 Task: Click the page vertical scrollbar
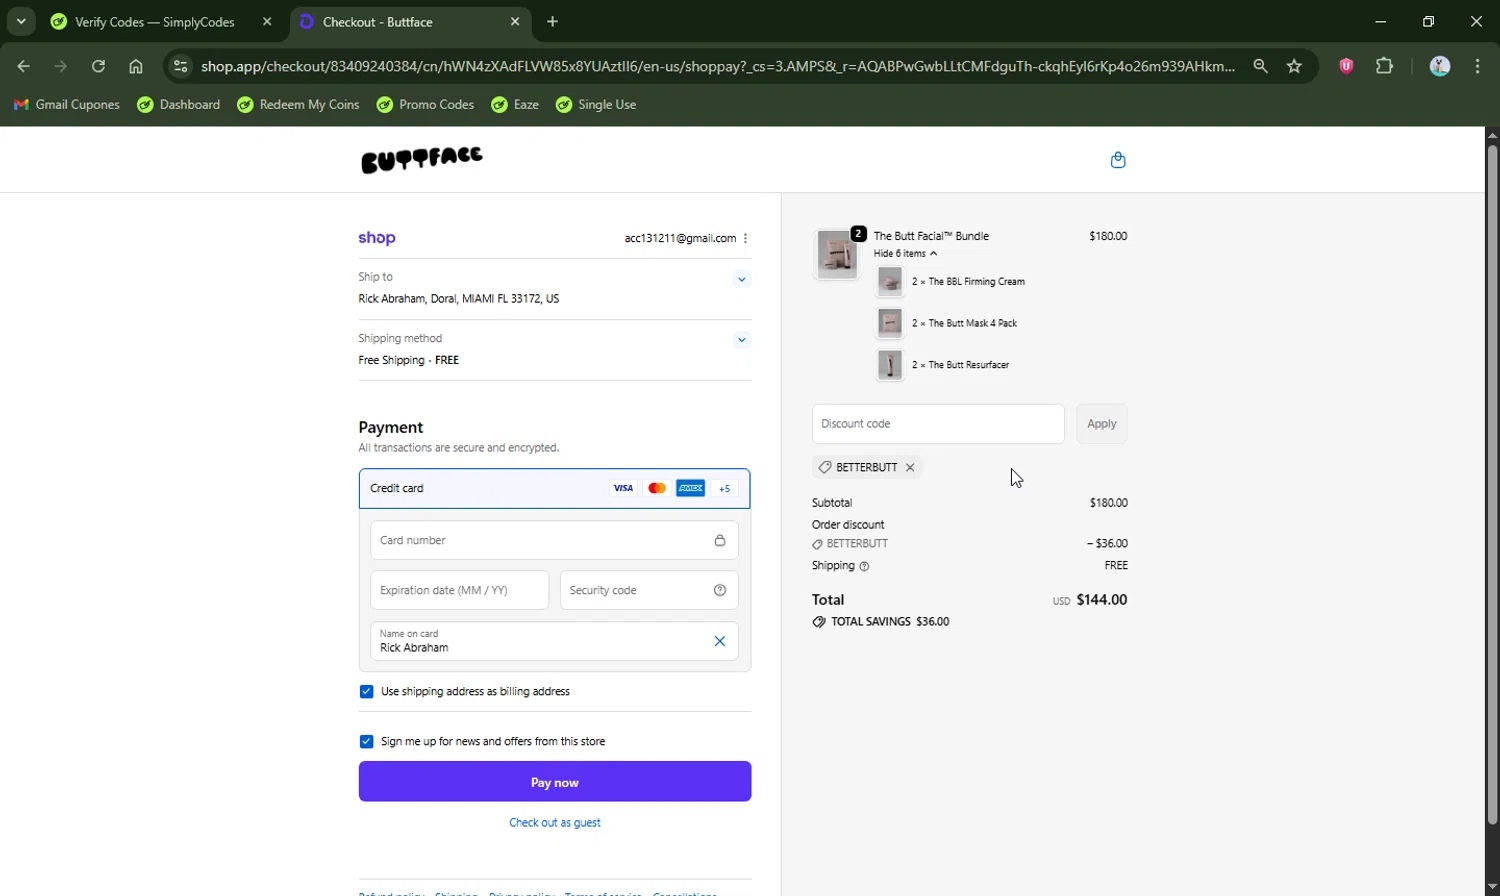(1492, 485)
